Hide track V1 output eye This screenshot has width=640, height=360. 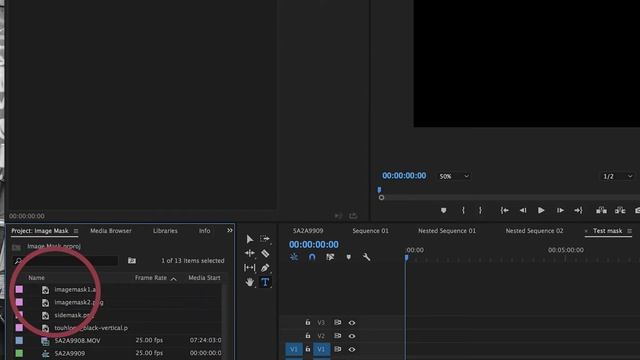click(352, 349)
